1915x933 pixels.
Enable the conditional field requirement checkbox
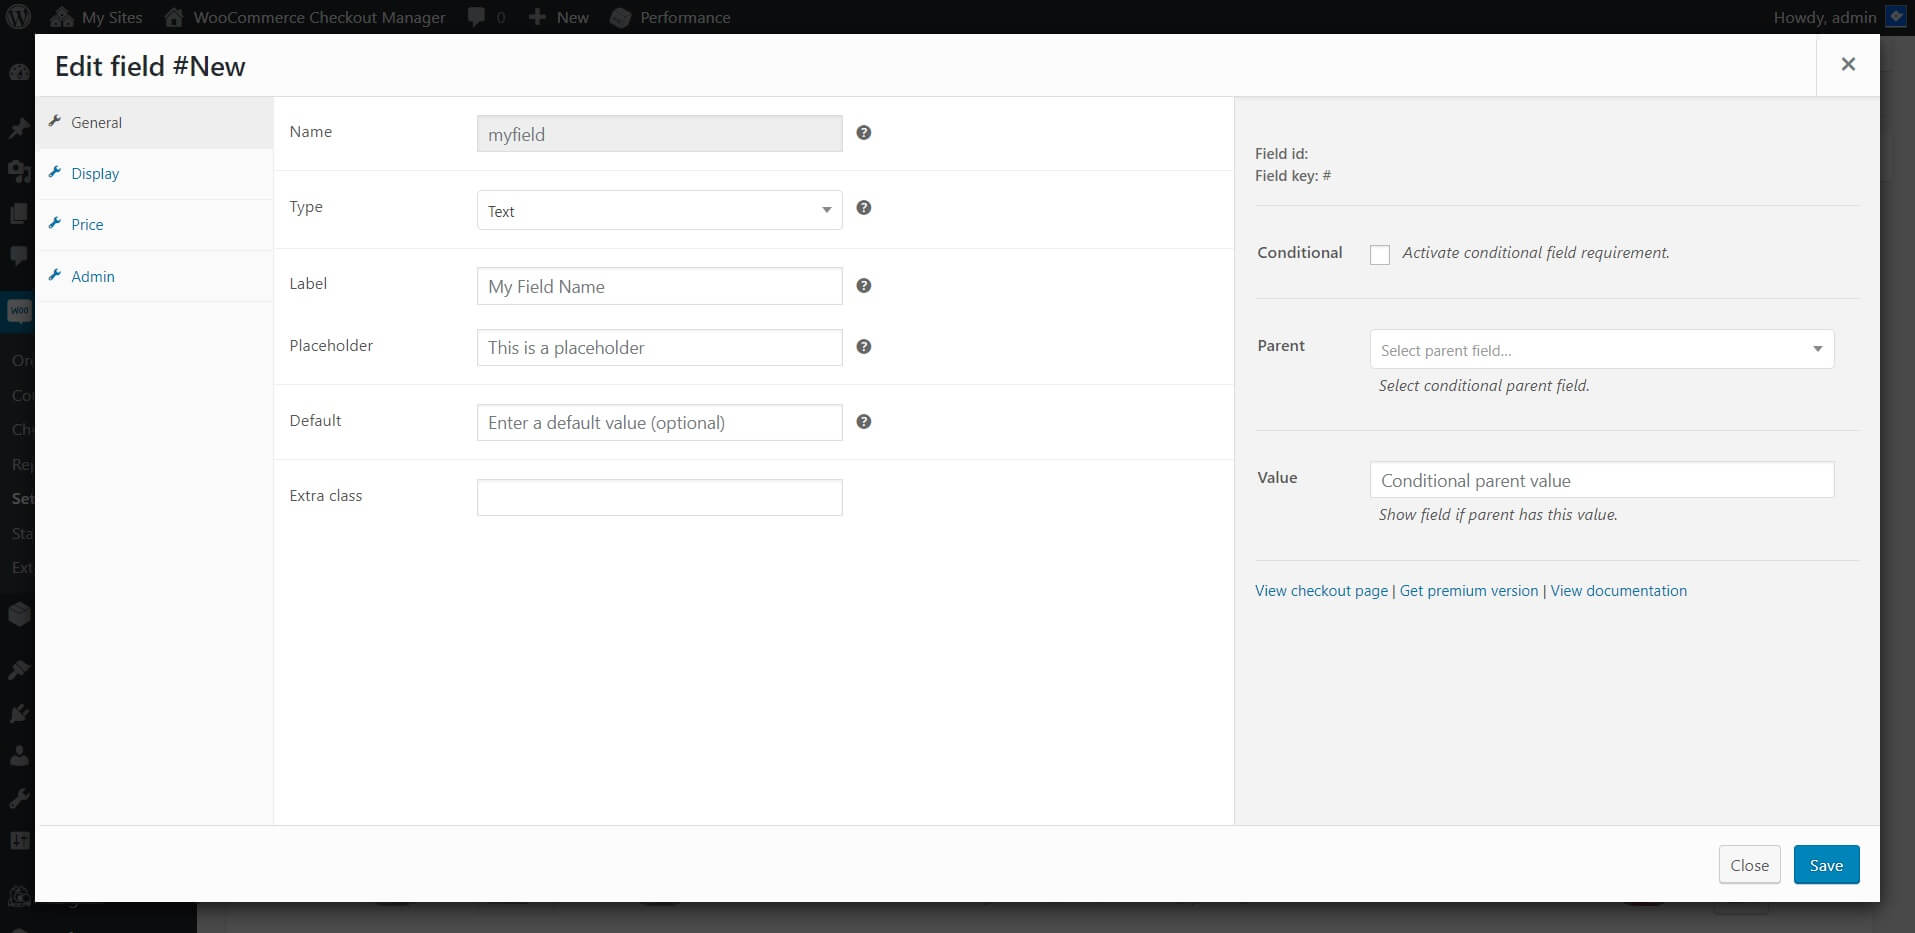point(1380,254)
